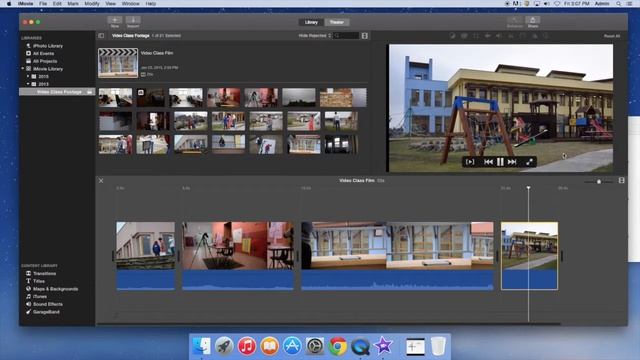The image size is (640, 360).
Task: Open the iMovie menu
Action: 25,3
